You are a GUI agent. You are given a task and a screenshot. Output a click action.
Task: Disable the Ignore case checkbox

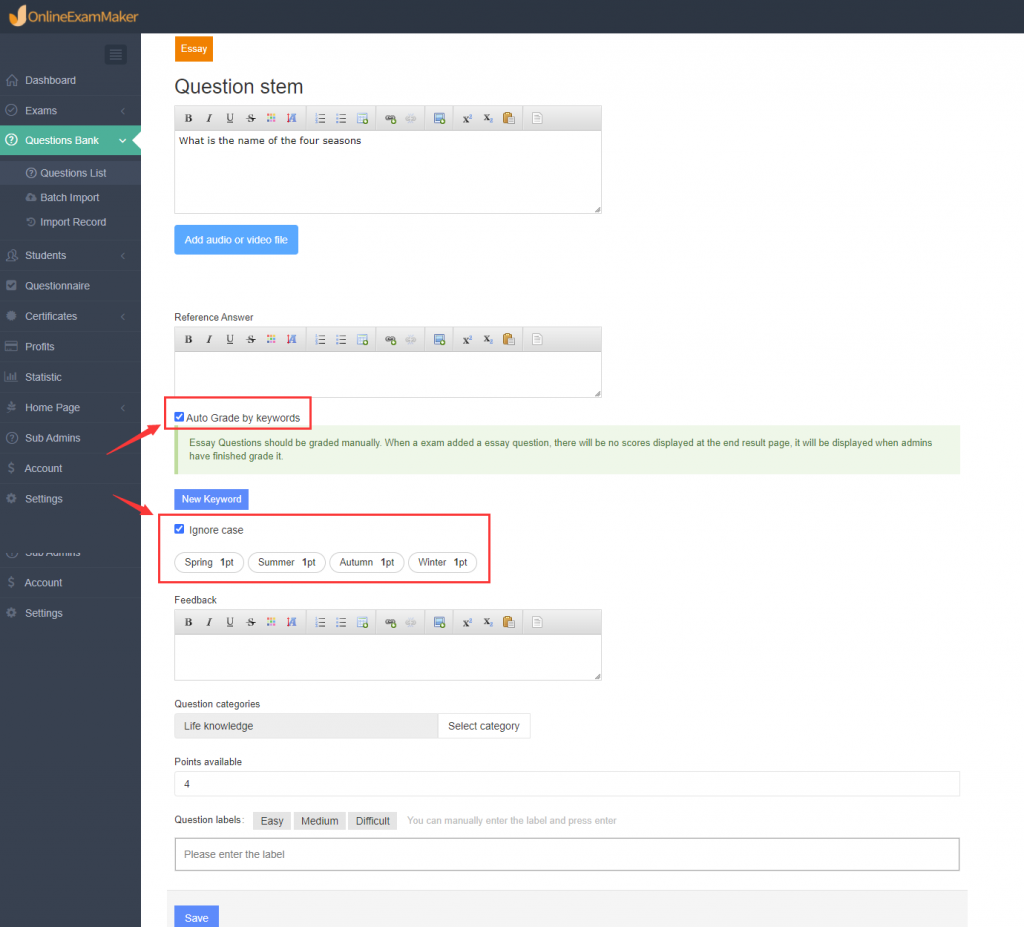(179, 529)
